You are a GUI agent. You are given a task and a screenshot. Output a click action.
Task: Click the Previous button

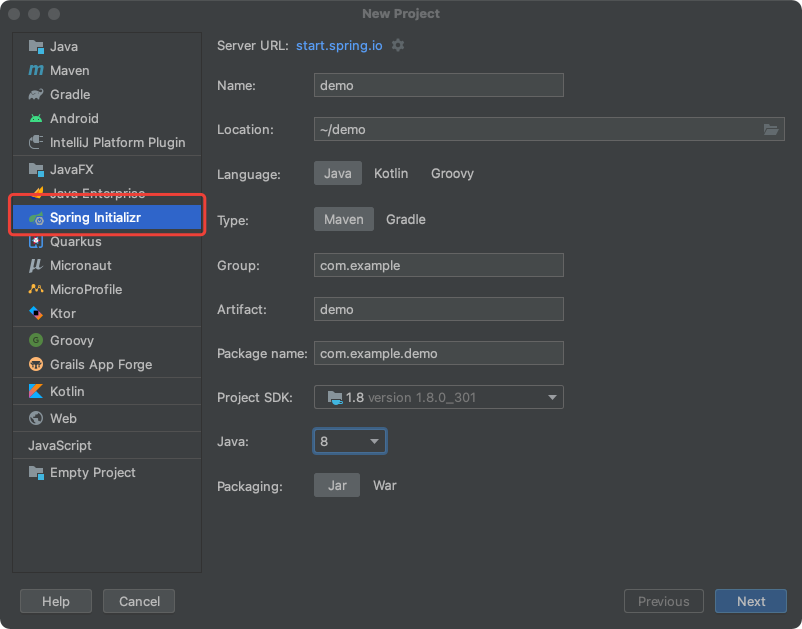coord(663,601)
